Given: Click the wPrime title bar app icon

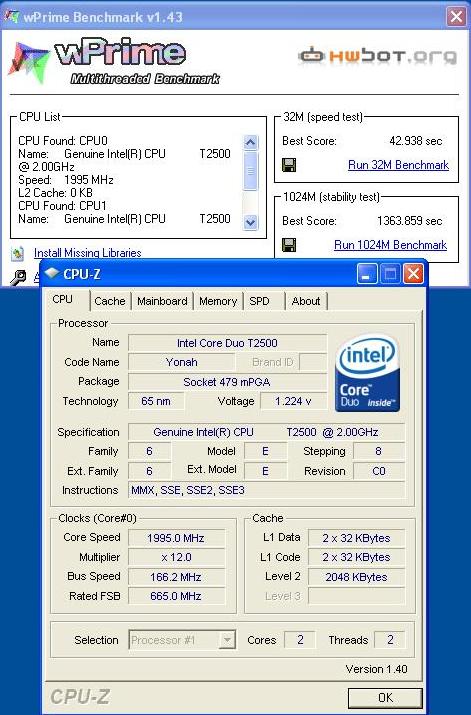Looking at the screenshot, I should (11, 17).
